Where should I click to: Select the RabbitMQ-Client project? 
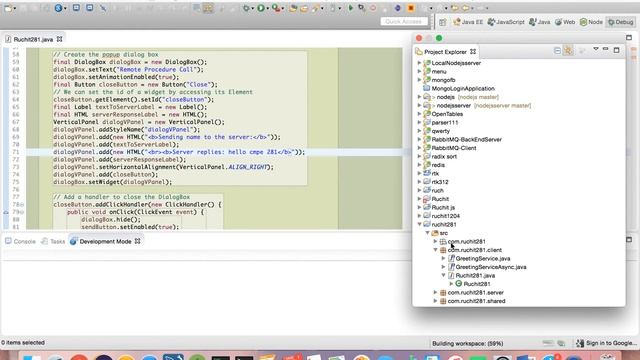click(453, 148)
